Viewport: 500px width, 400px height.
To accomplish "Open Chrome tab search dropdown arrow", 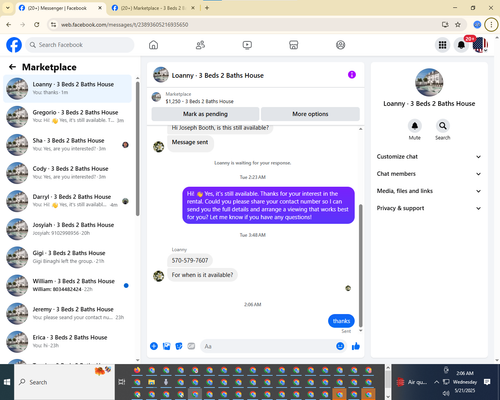I will tap(7, 8).
